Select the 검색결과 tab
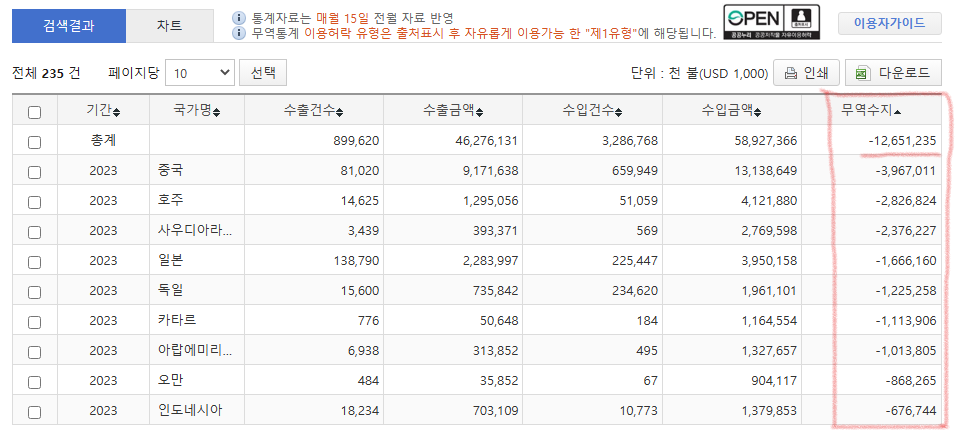The width and height of the screenshot is (955, 440). click(x=69, y=26)
